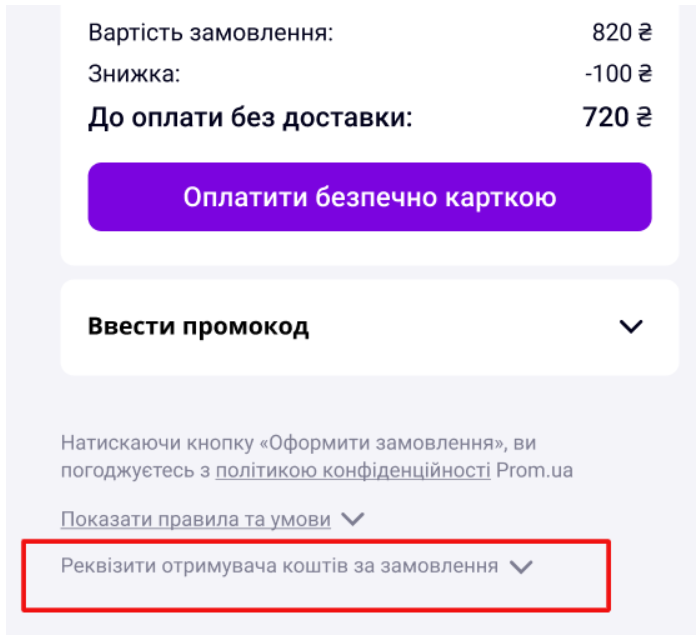
Task: Open the політикою конфіденційності link
Action: pyautogui.click(x=353, y=471)
